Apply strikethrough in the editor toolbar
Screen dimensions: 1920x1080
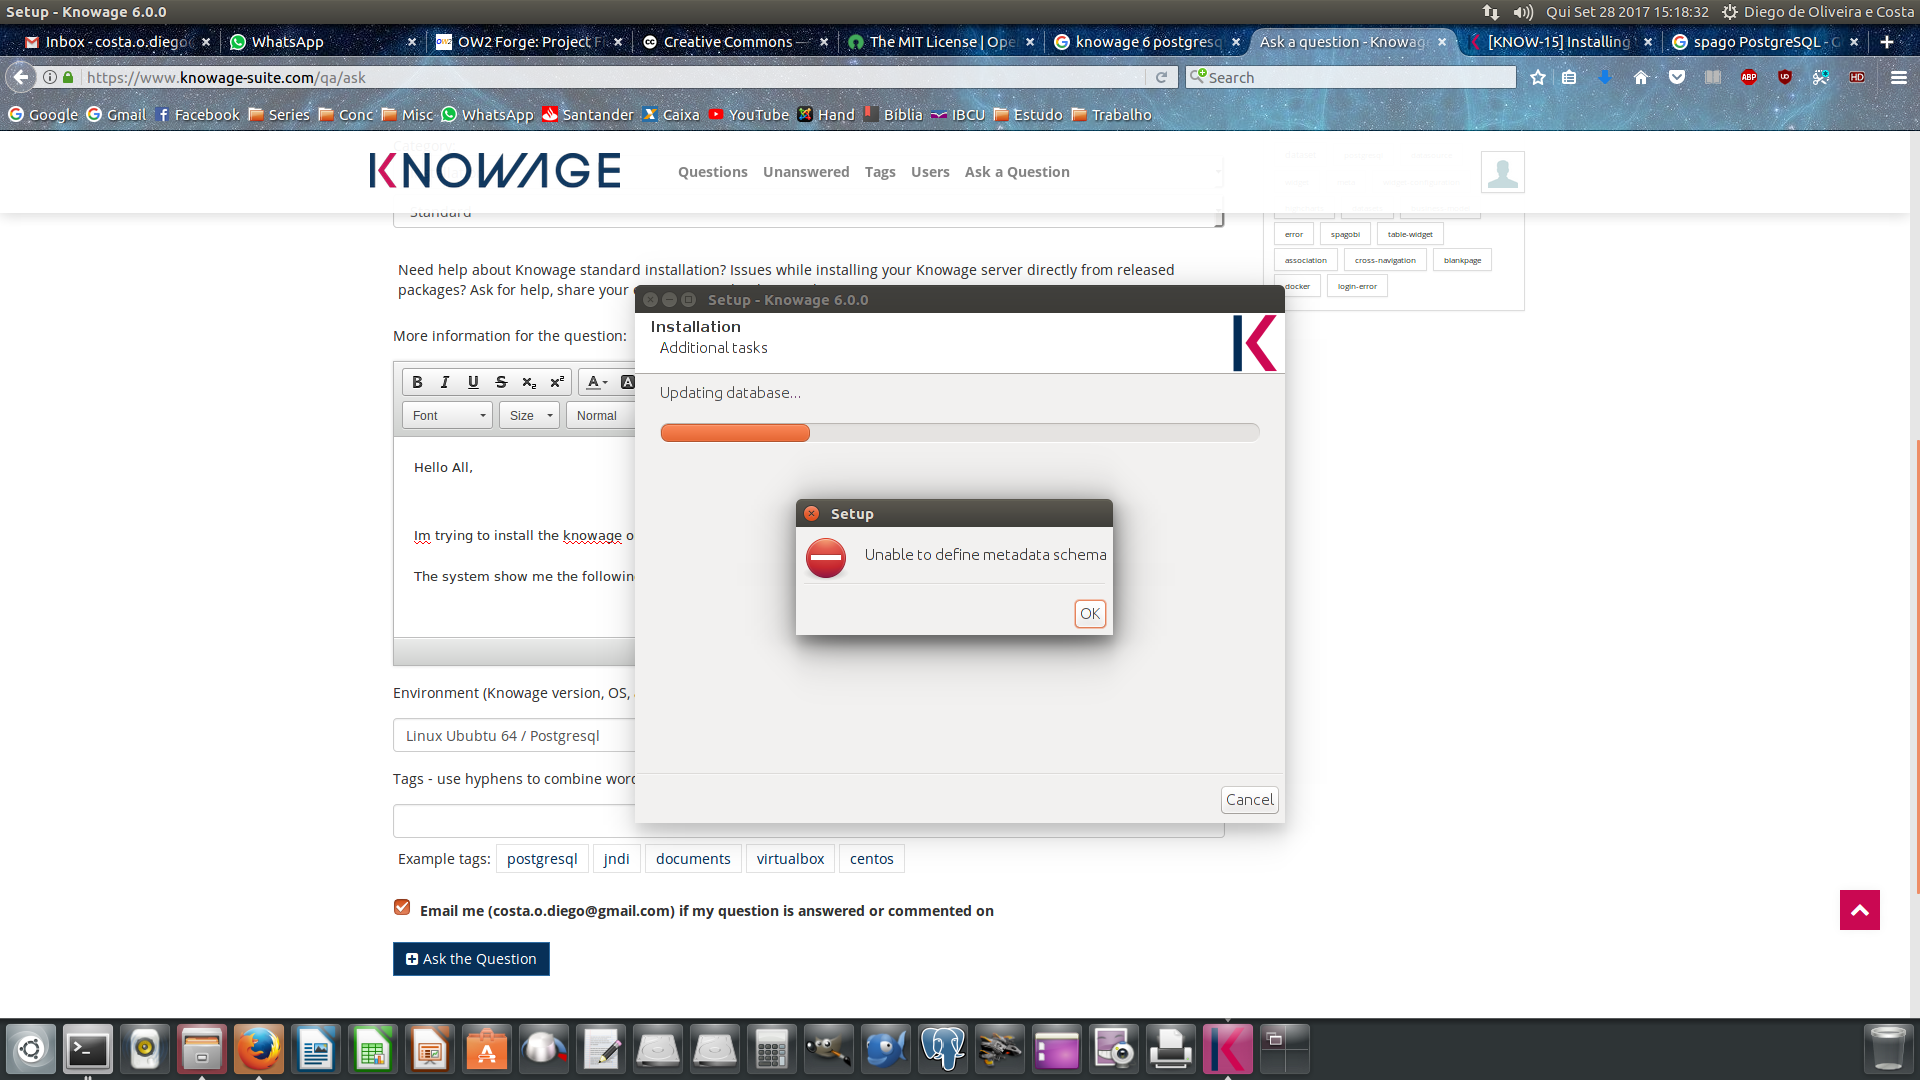(x=501, y=382)
